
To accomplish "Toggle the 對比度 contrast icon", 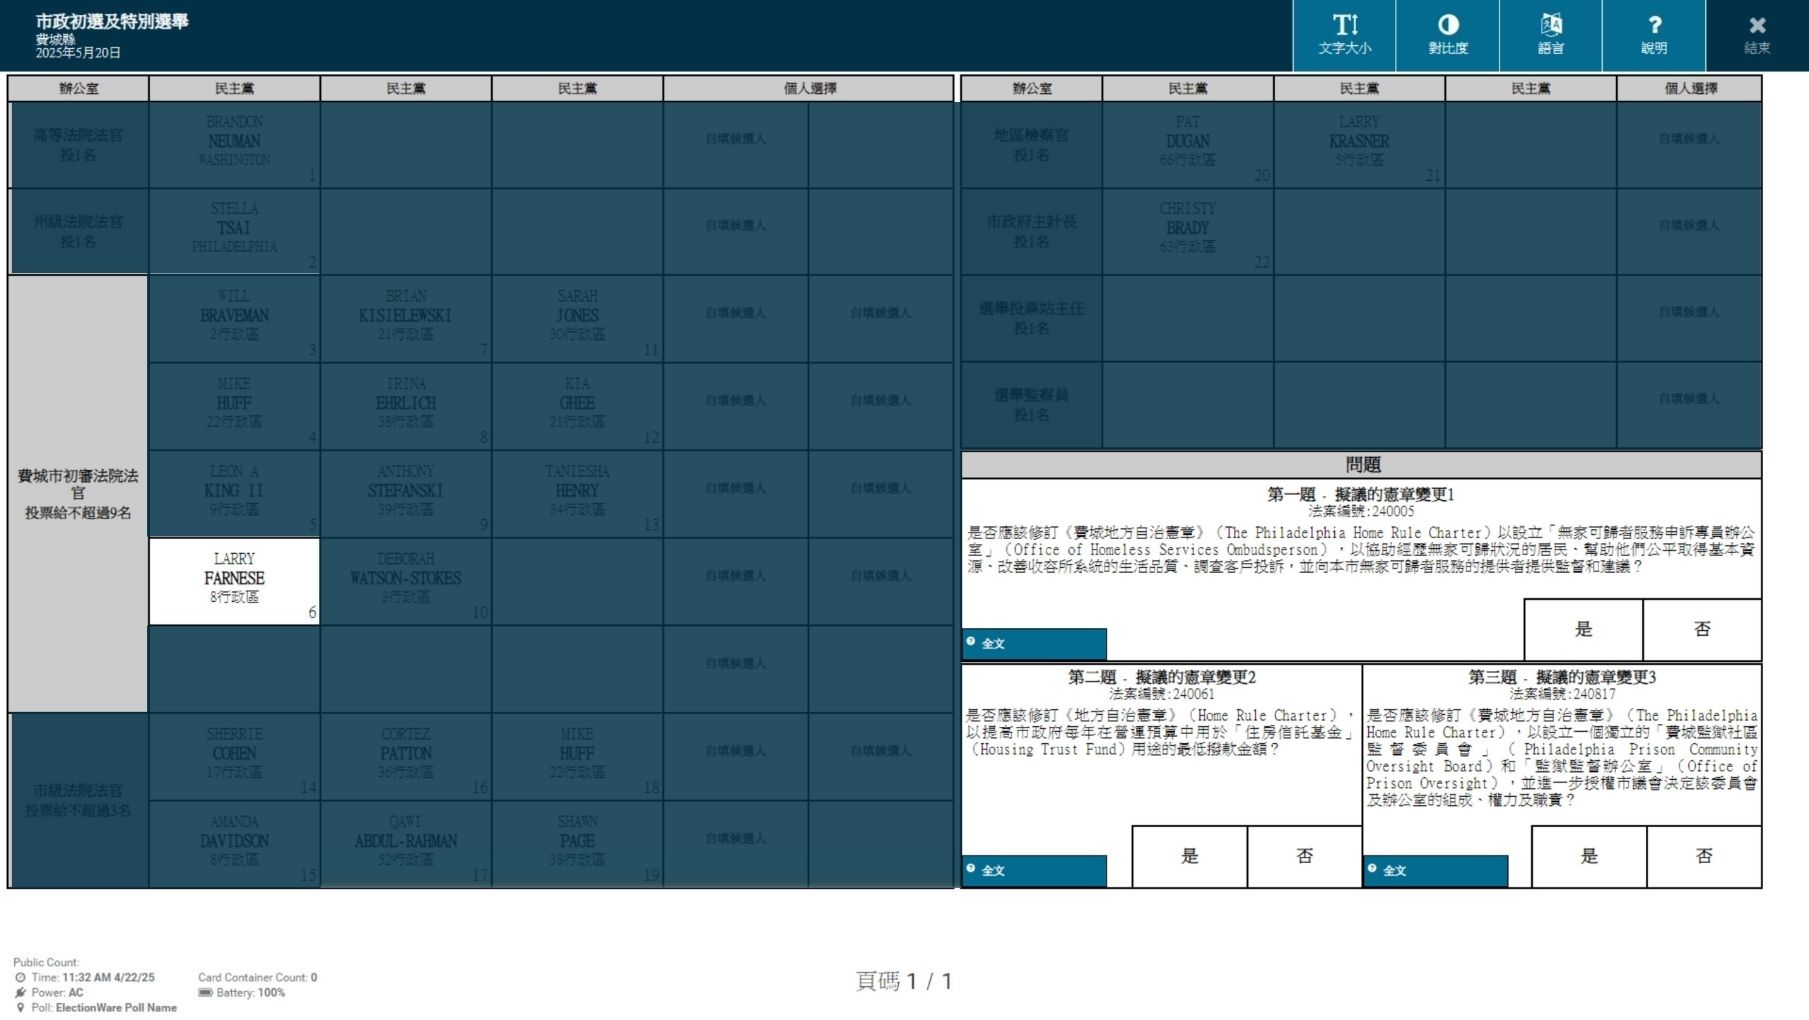I will tap(1447, 35).
